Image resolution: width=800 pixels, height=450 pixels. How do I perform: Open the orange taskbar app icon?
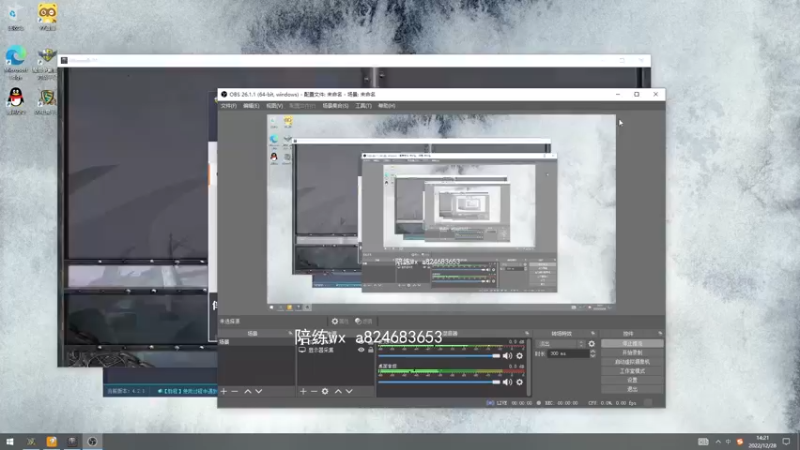click(x=52, y=441)
